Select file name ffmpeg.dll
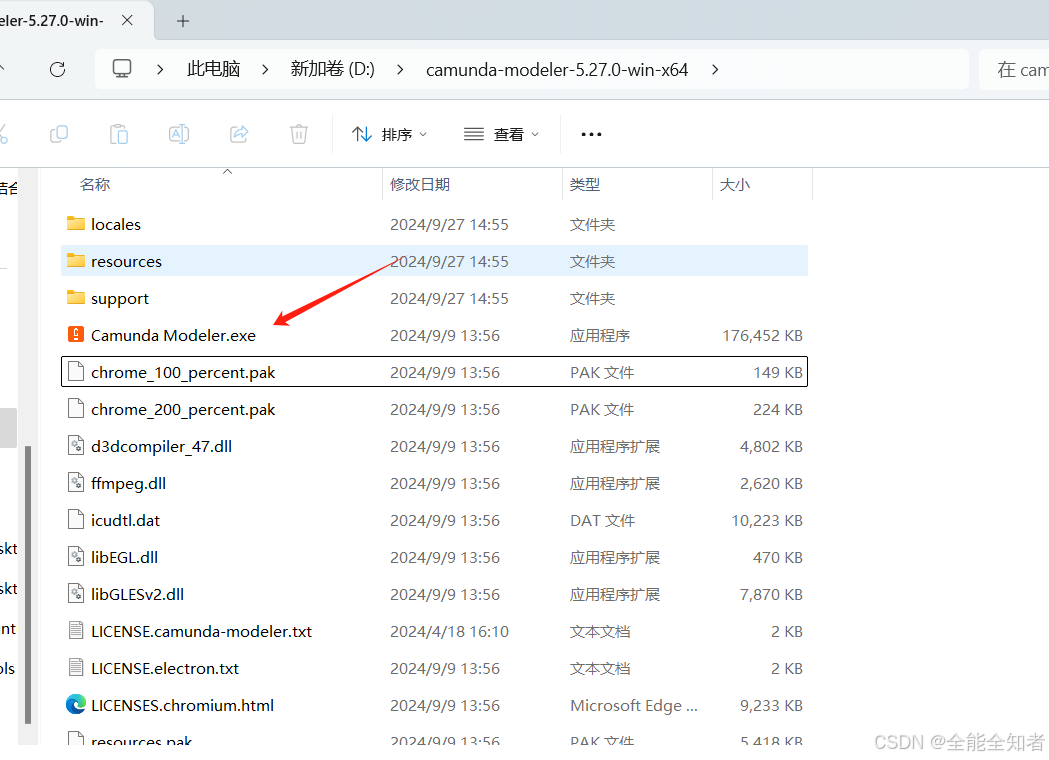The image size is (1049, 760). coord(128,484)
